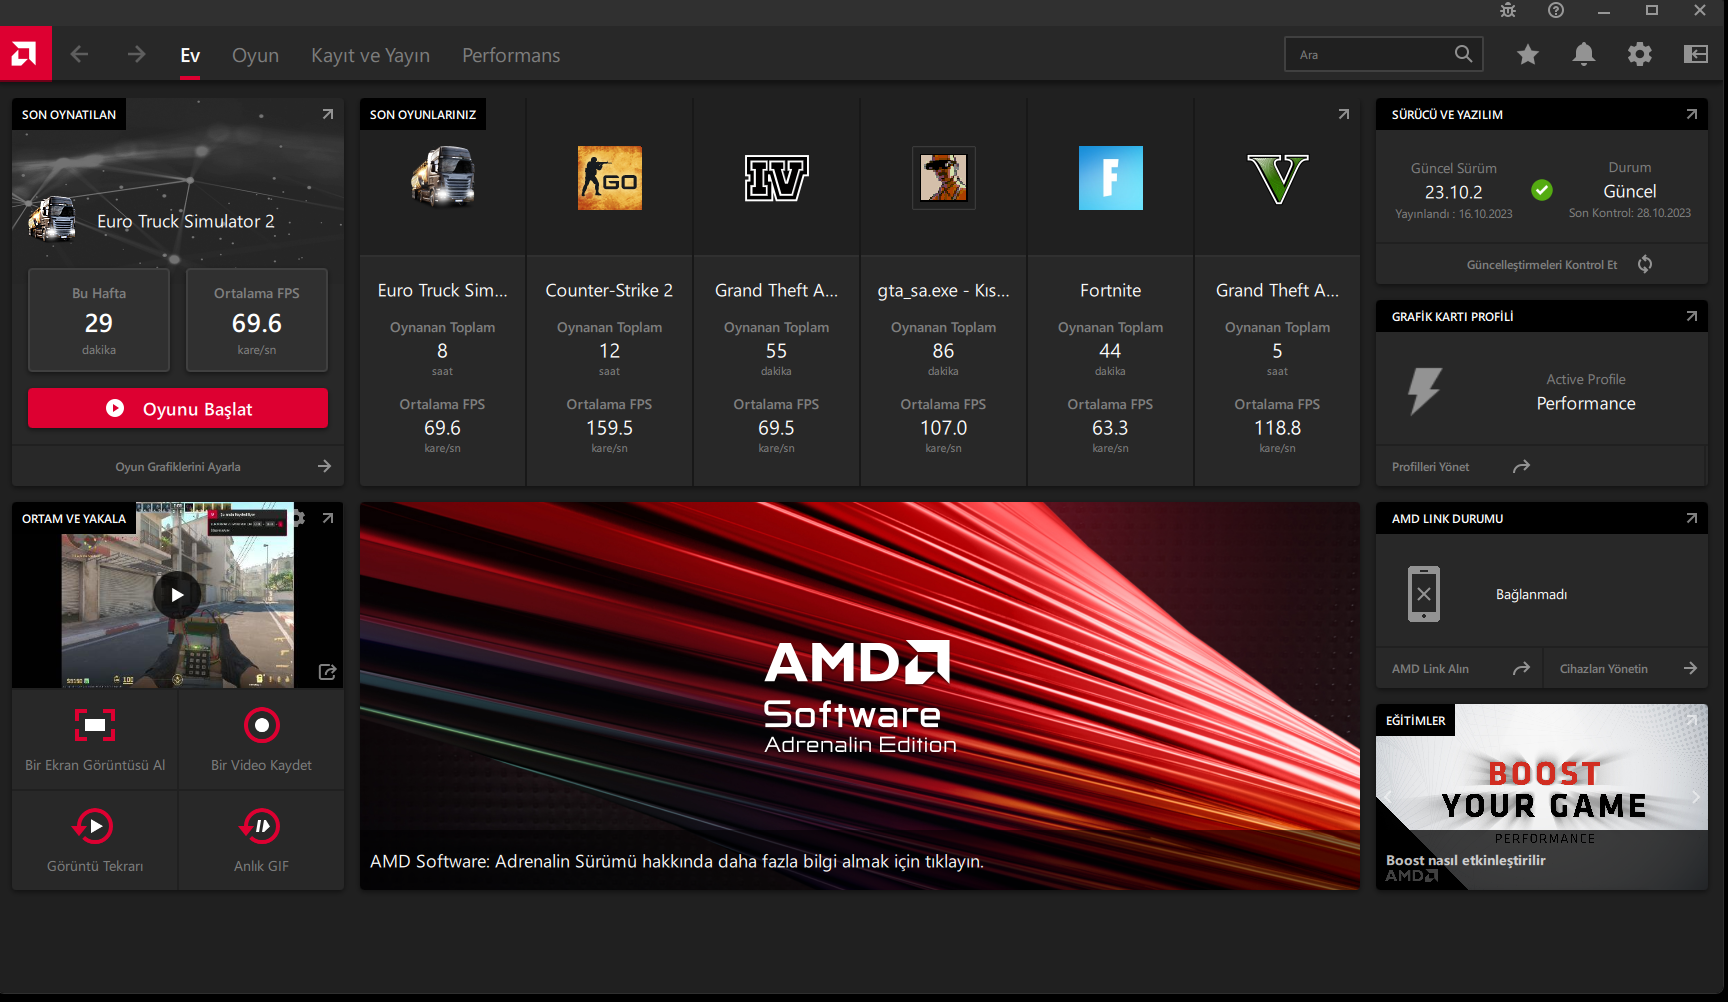Expand the Eğitimler panel
Screen dimensions: 1728x1002
(1691, 720)
